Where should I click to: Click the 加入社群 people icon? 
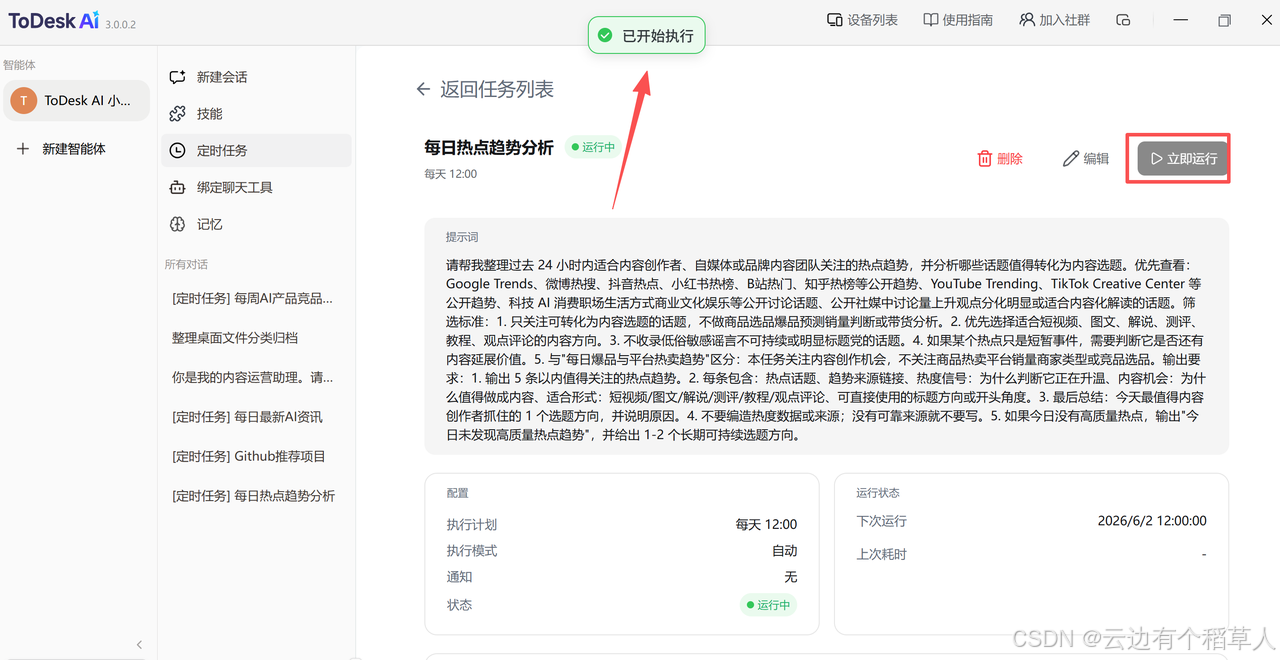[x=1027, y=20]
